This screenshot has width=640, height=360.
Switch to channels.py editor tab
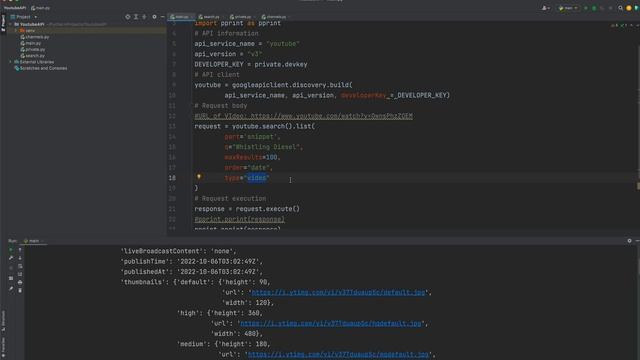(276, 17)
